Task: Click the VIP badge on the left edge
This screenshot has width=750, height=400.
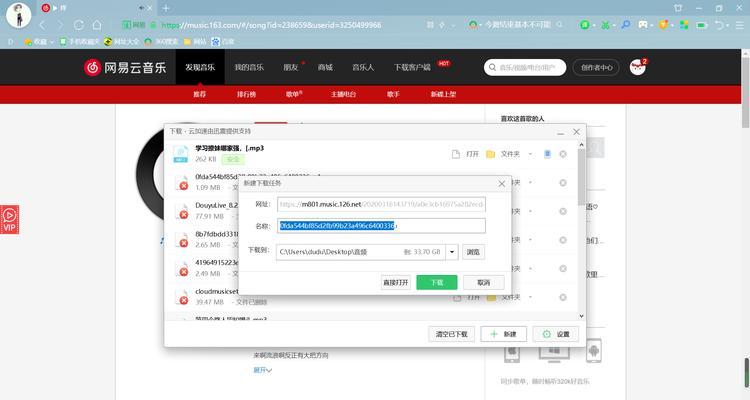Action: point(10,220)
